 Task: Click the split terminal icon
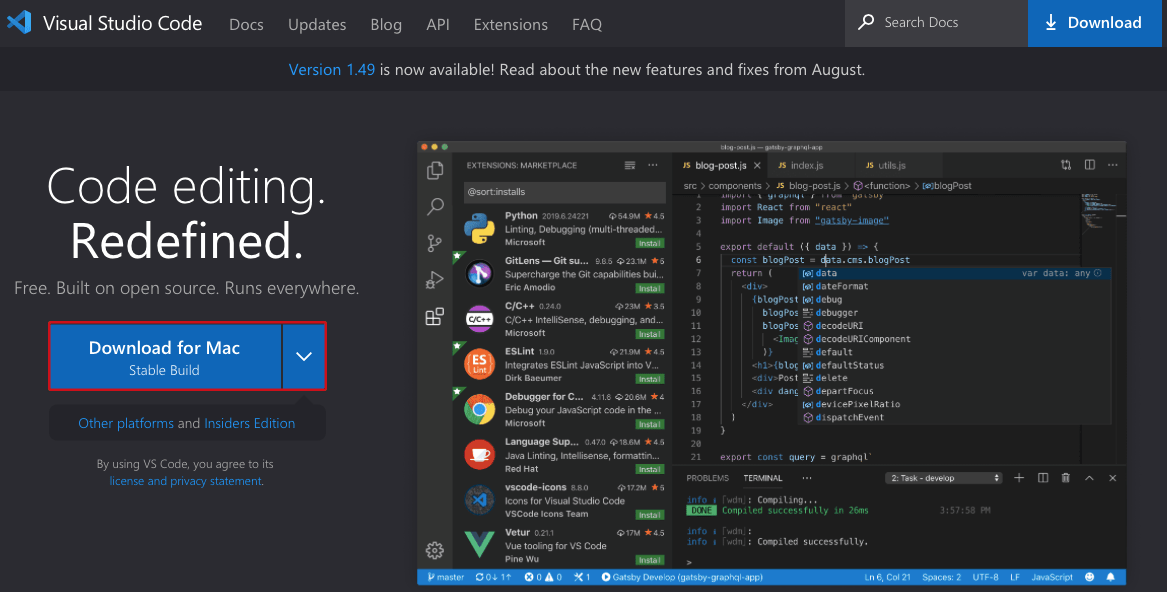tap(1042, 478)
